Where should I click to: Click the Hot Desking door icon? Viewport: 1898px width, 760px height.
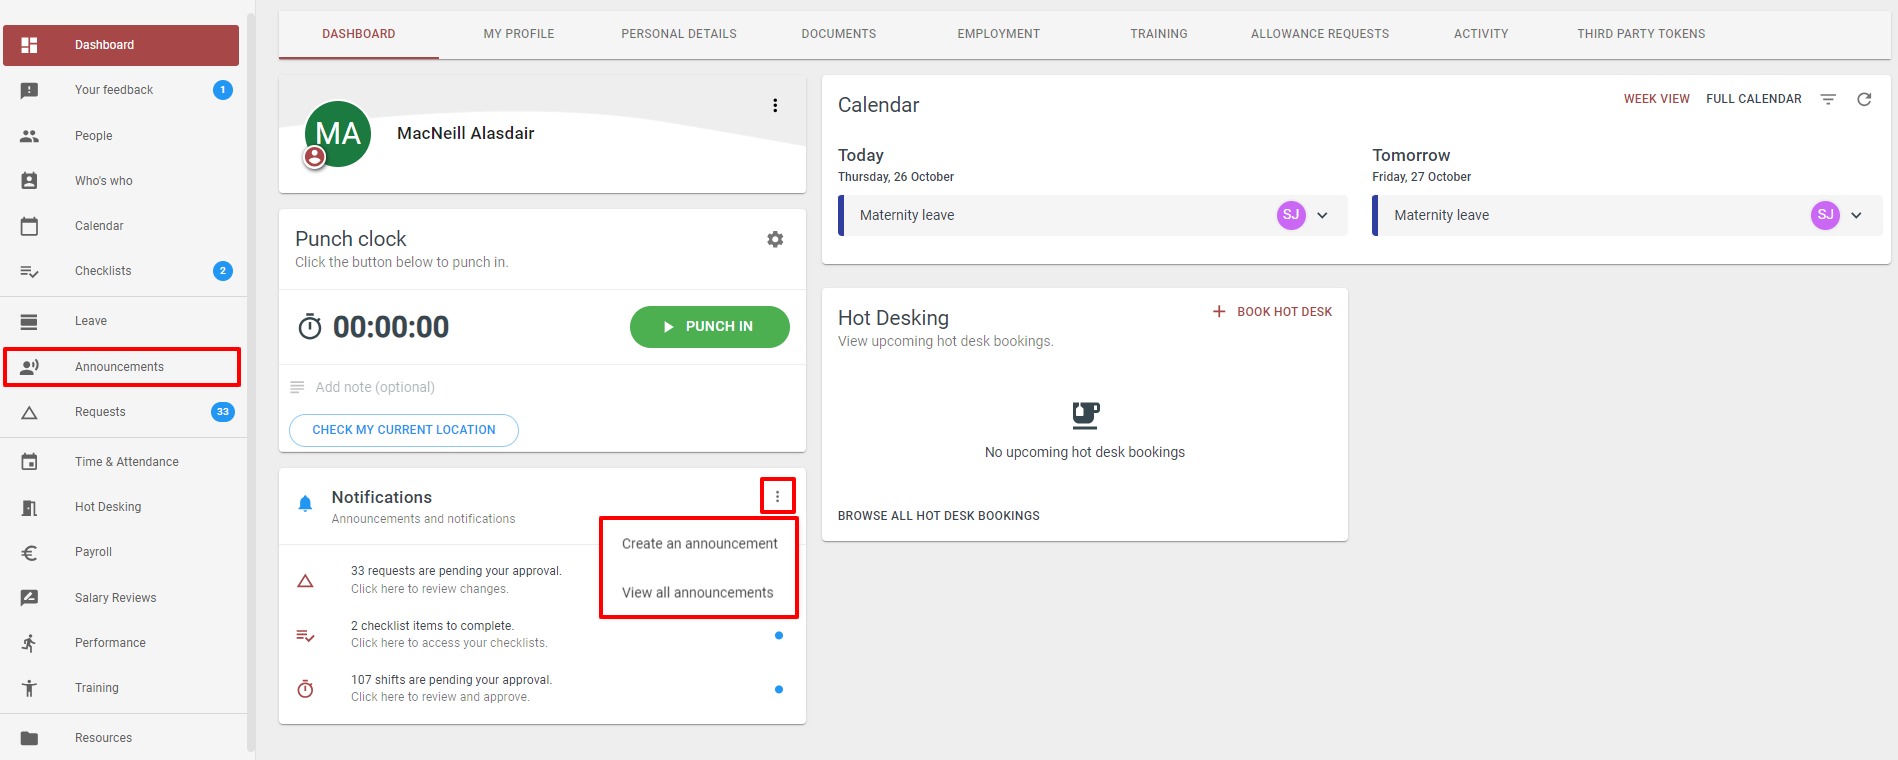point(29,507)
